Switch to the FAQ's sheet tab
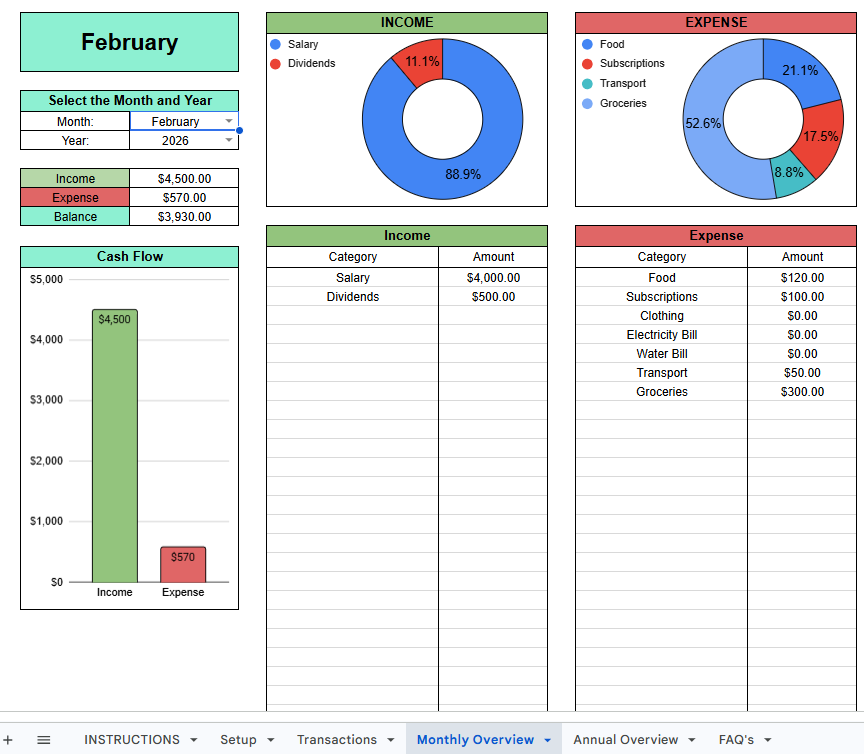 (736, 740)
